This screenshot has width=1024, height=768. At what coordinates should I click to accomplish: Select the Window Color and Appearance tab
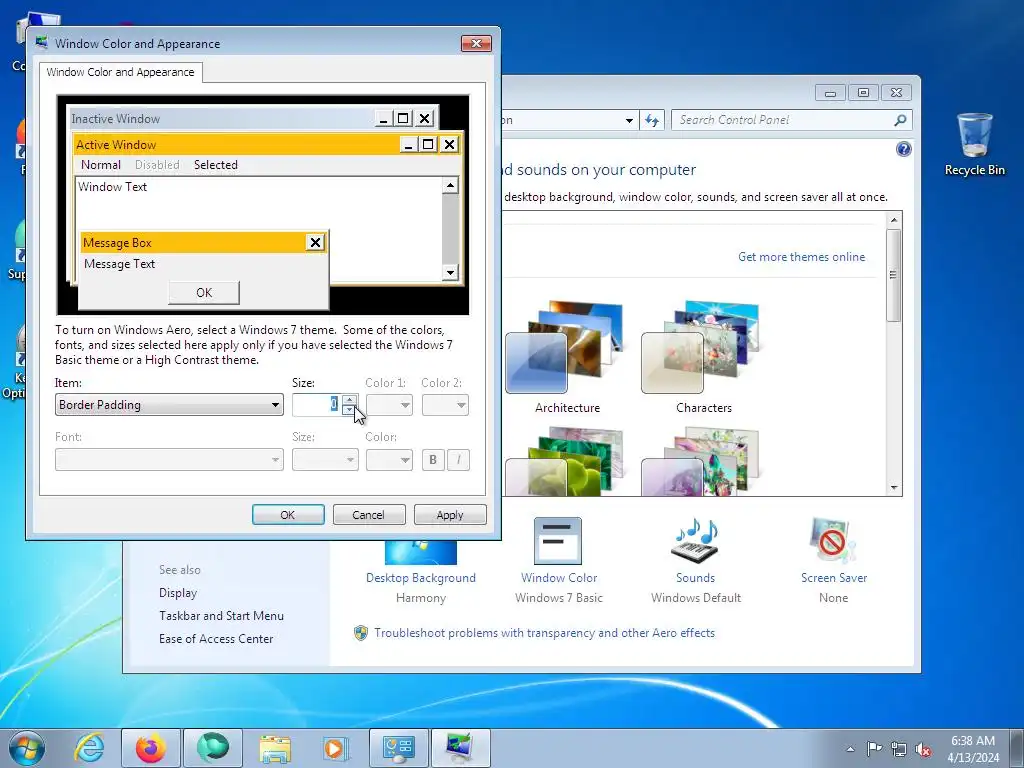120,72
